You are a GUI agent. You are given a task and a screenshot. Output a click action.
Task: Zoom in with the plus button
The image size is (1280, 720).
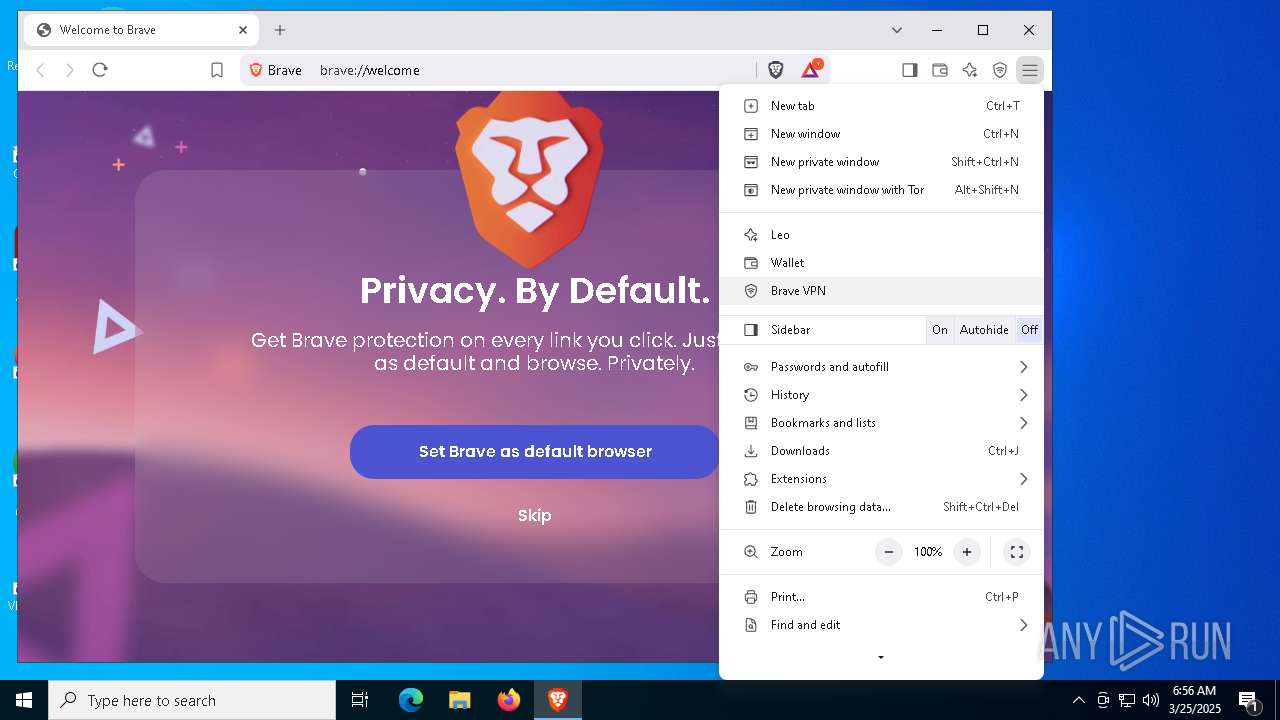click(967, 552)
